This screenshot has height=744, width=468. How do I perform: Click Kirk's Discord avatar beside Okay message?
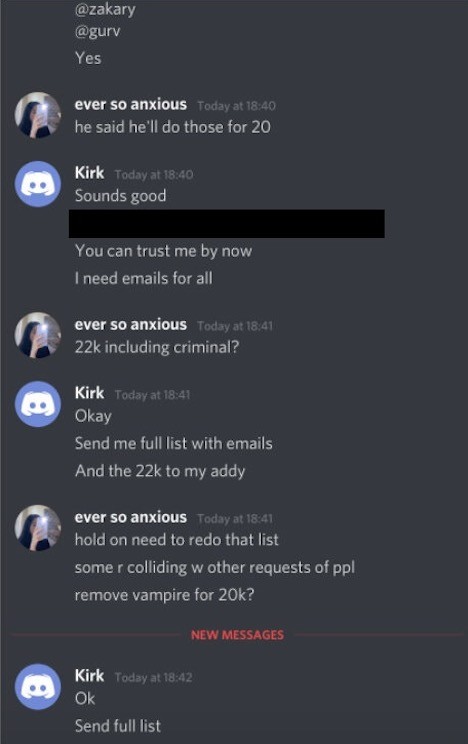click(x=38, y=404)
